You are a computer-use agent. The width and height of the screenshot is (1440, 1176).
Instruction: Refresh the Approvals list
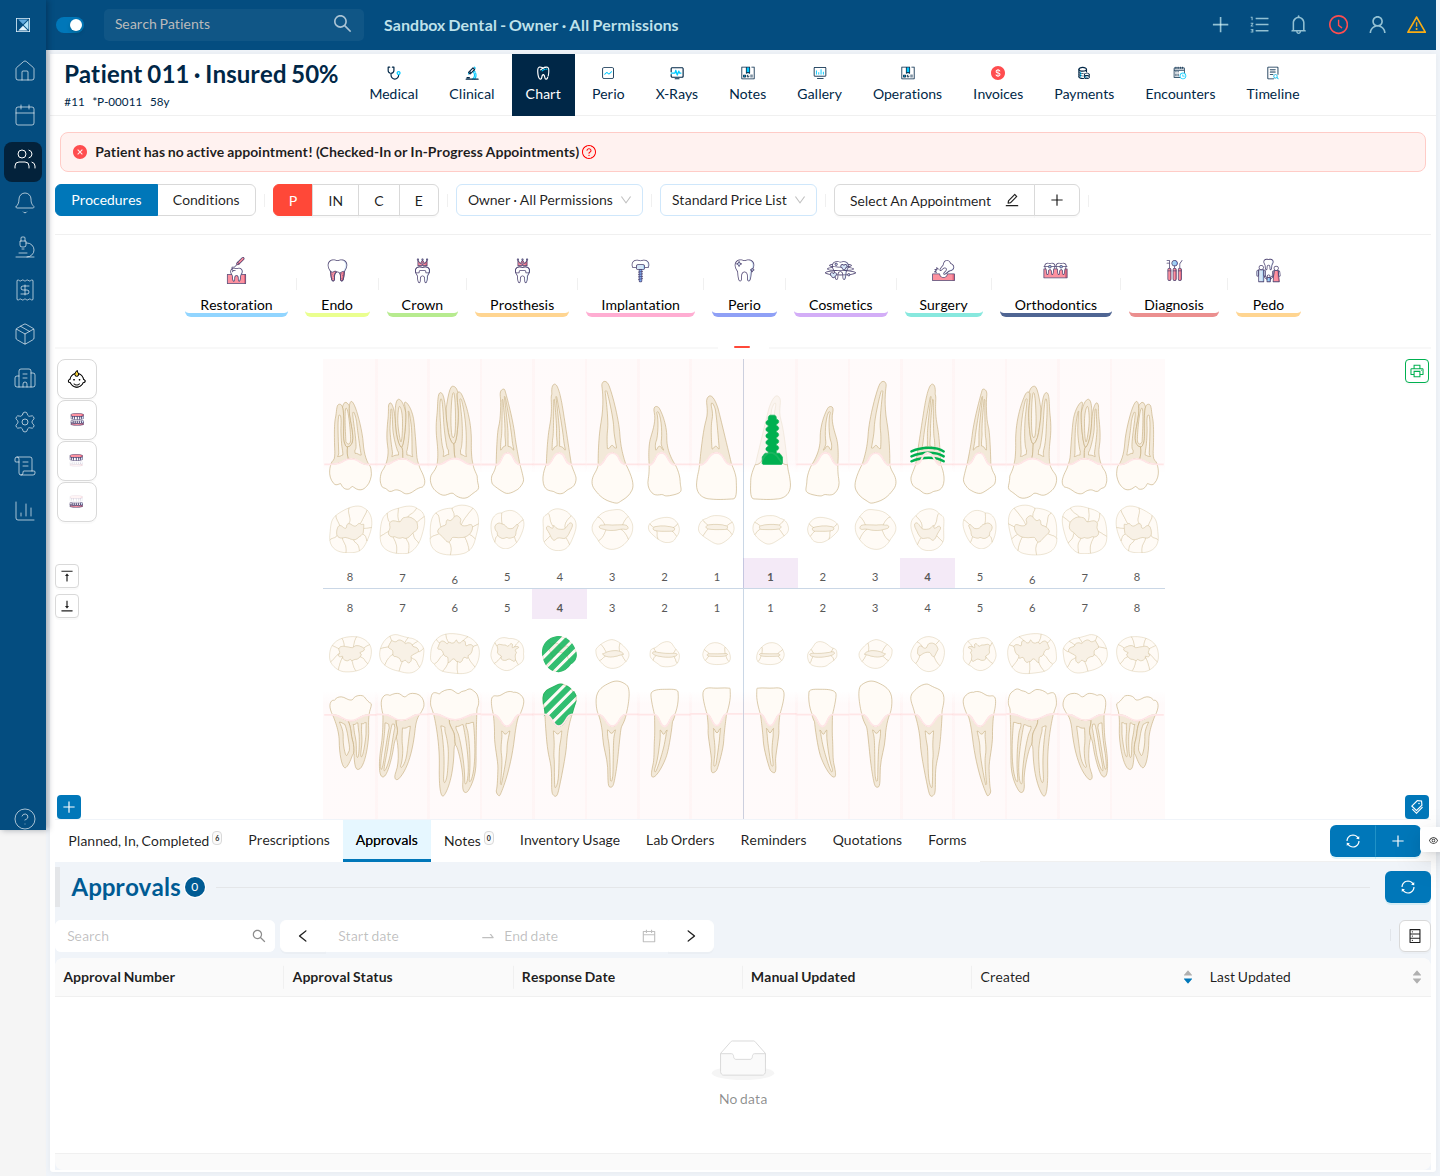pyautogui.click(x=1407, y=887)
